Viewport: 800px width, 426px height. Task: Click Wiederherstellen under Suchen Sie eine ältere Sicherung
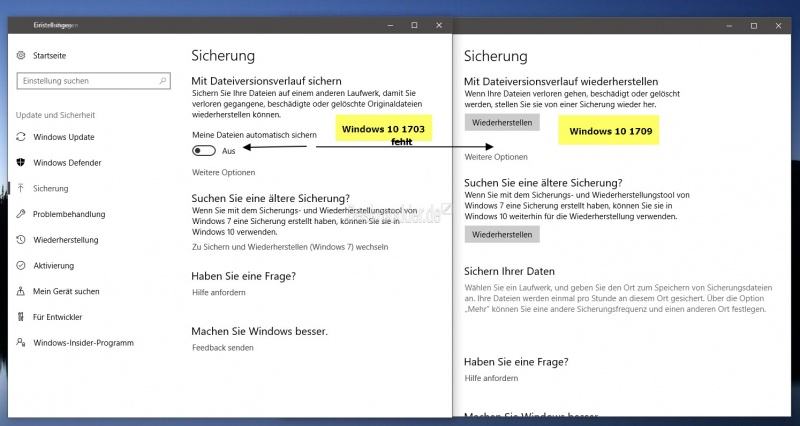[502, 235]
